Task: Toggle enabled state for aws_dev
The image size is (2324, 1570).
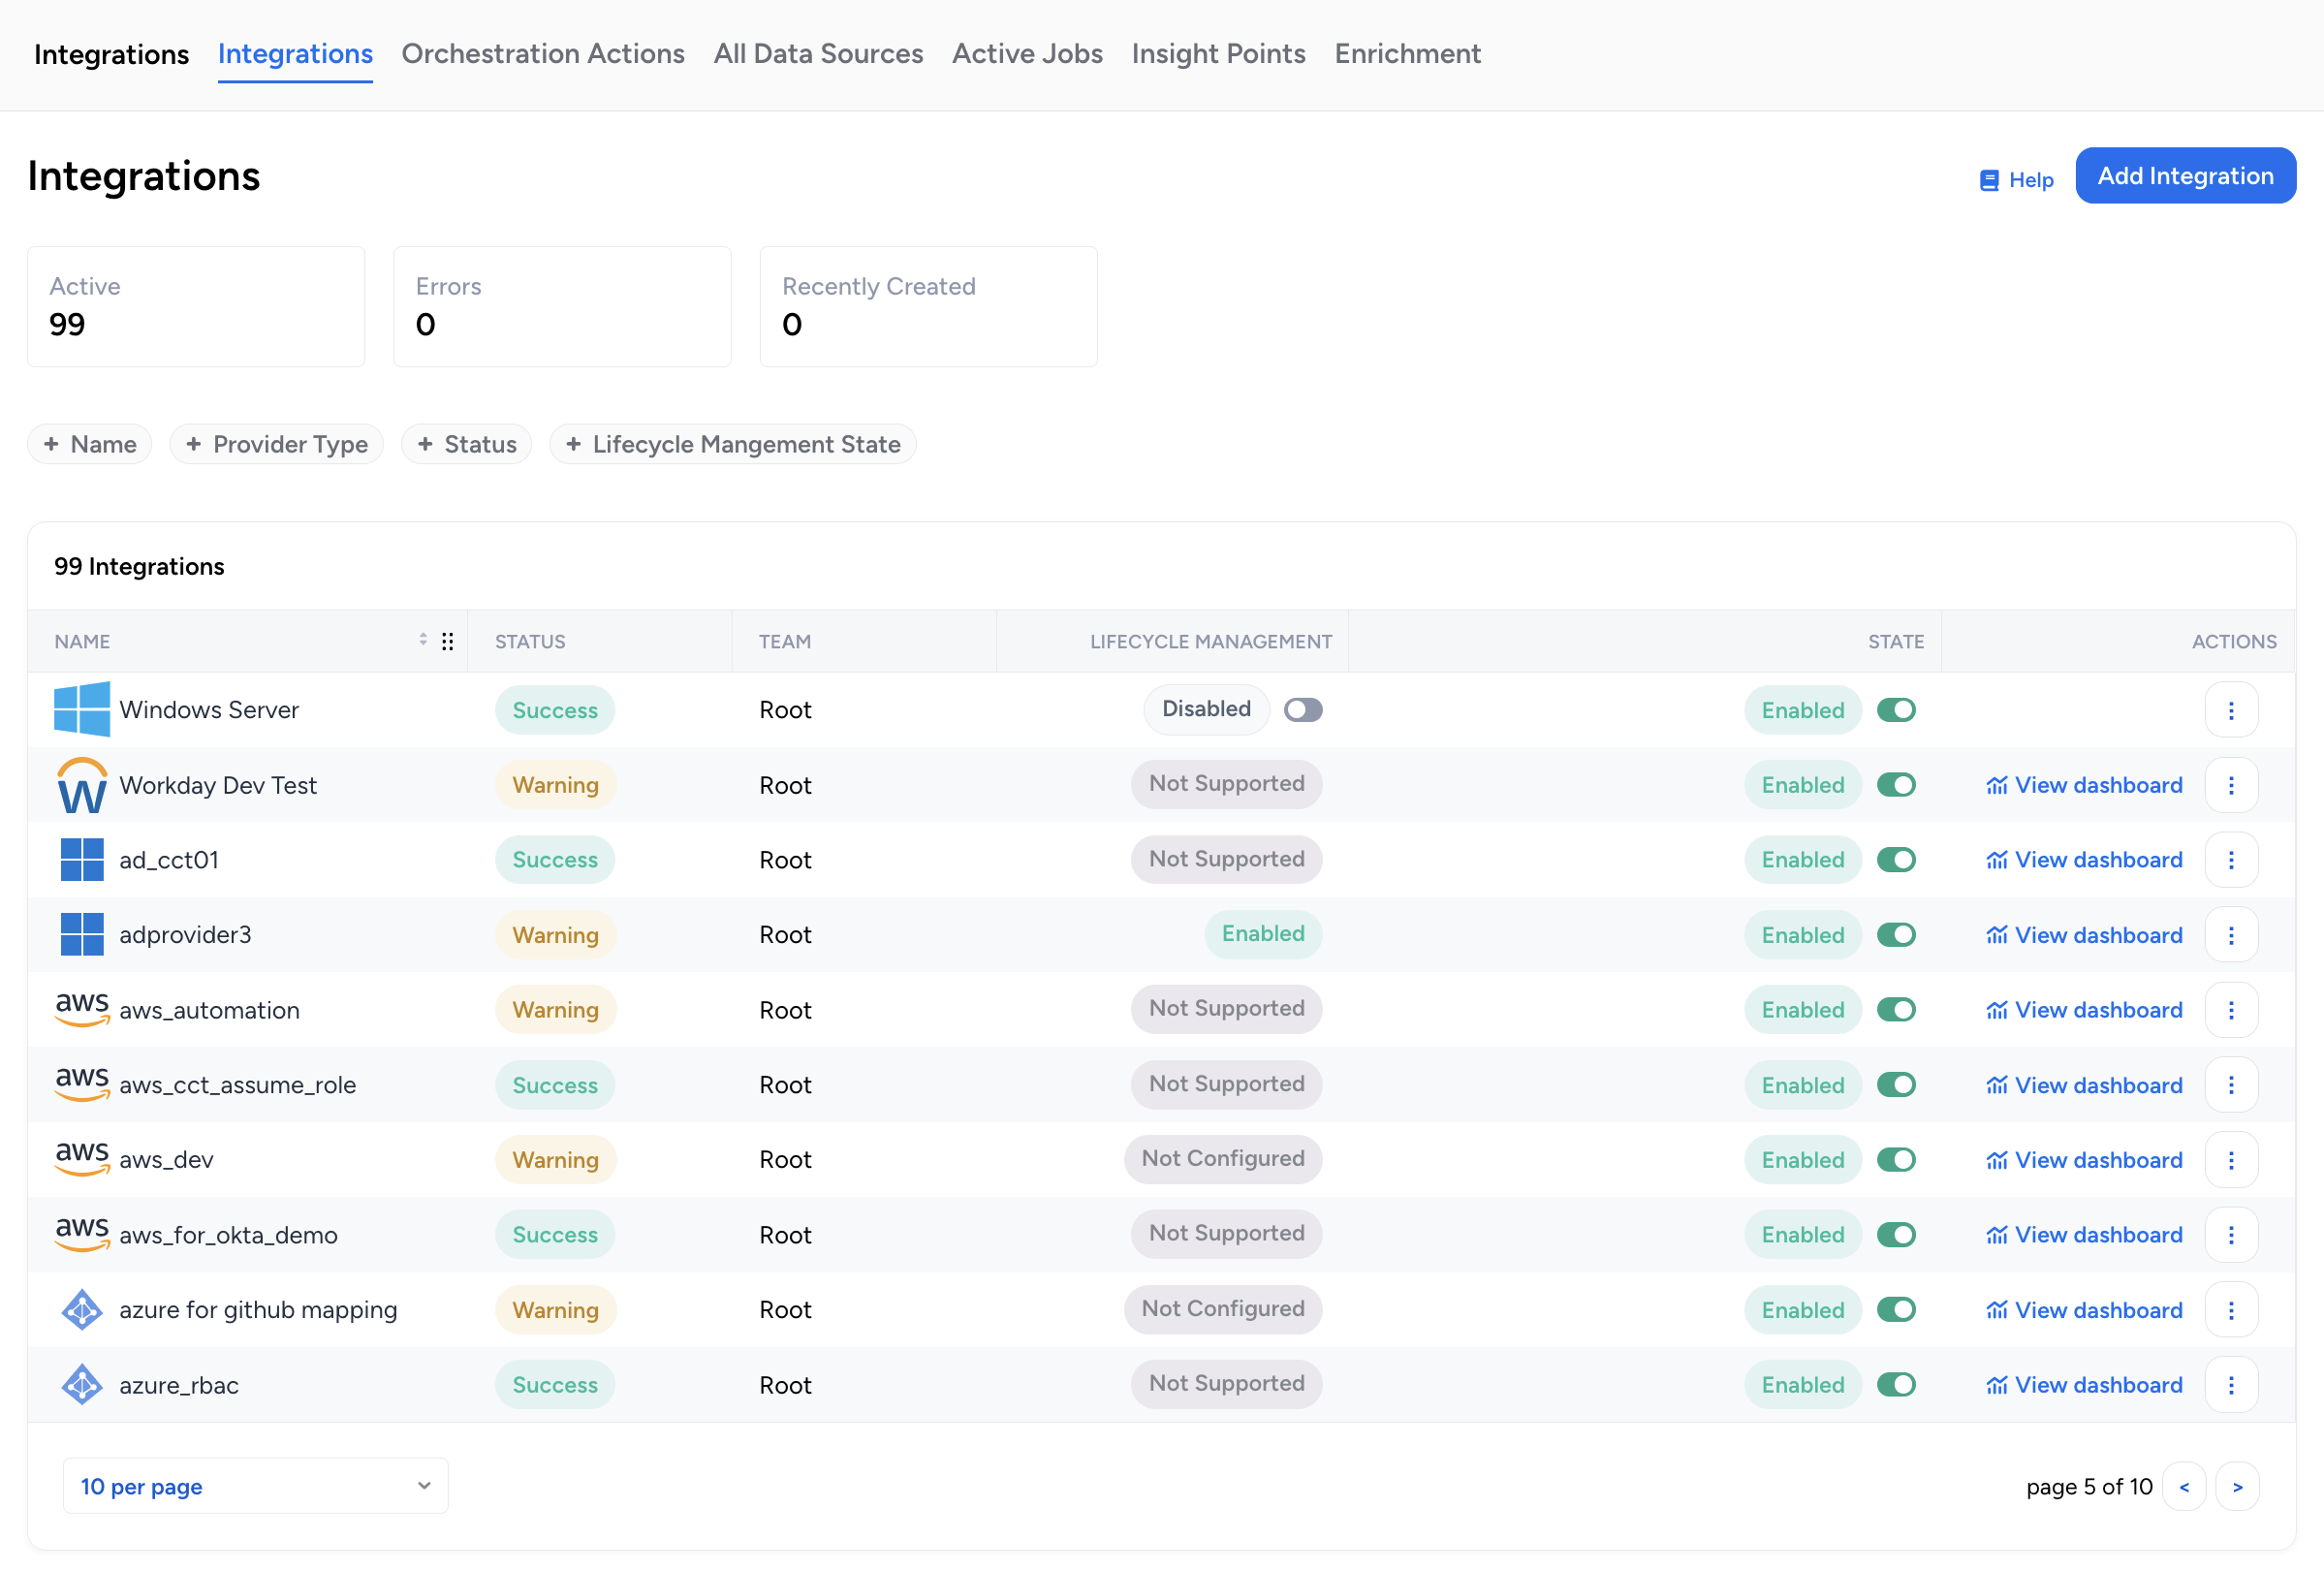Action: [x=1896, y=1160]
